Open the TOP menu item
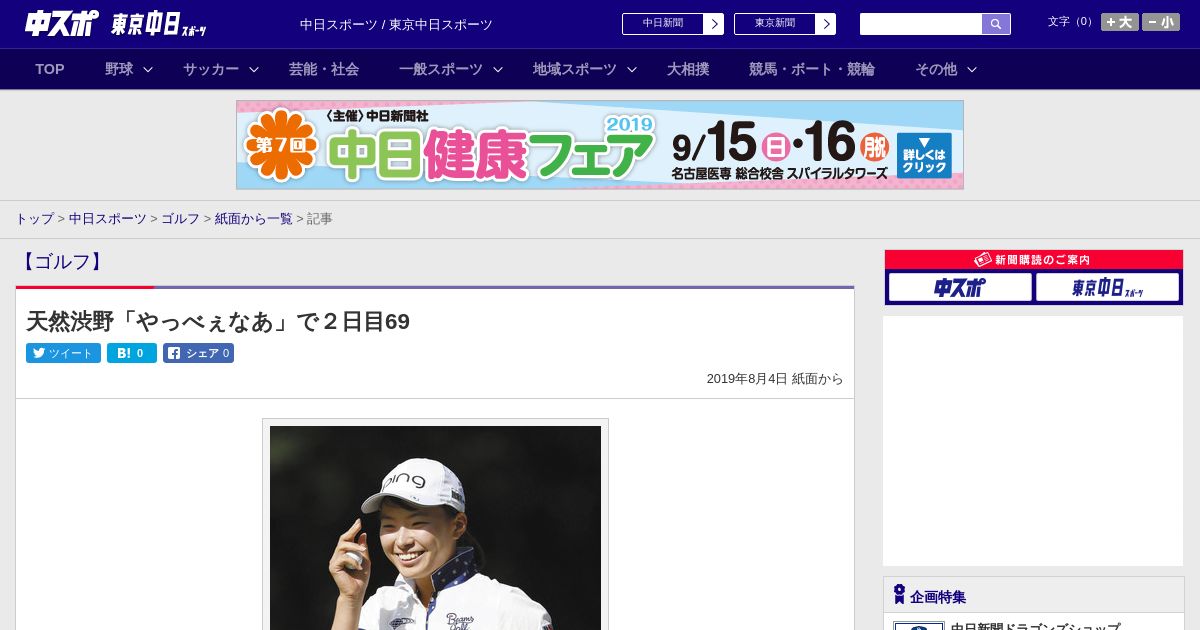Screen dimensions: 1200x630 pyautogui.click(x=50, y=69)
